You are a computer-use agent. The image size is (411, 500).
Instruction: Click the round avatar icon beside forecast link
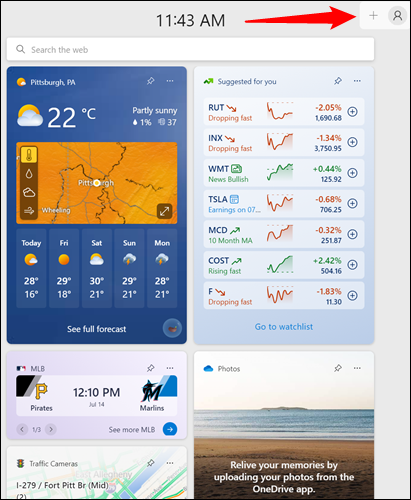(172, 328)
